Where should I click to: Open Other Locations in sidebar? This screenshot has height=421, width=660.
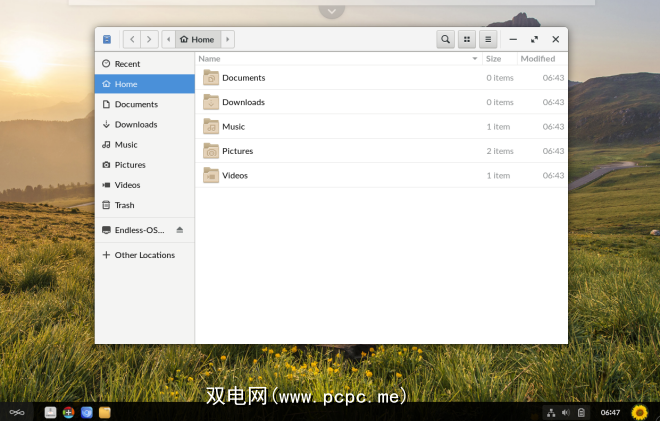(144, 255)
